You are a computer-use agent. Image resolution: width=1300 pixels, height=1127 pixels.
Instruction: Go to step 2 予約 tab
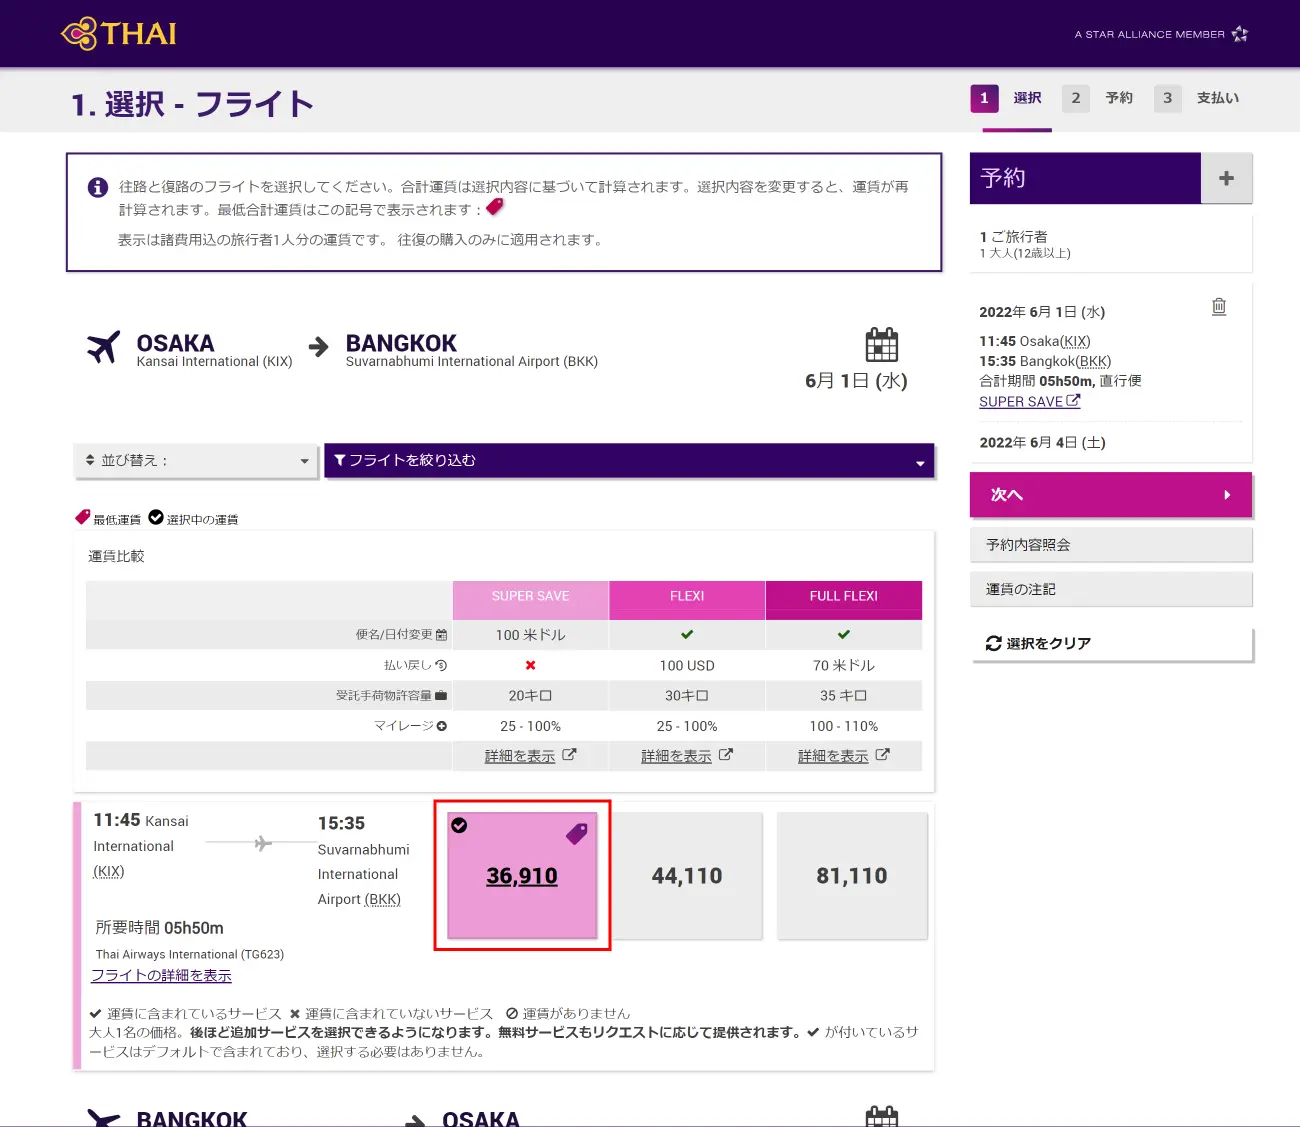tap(1098, 98)
